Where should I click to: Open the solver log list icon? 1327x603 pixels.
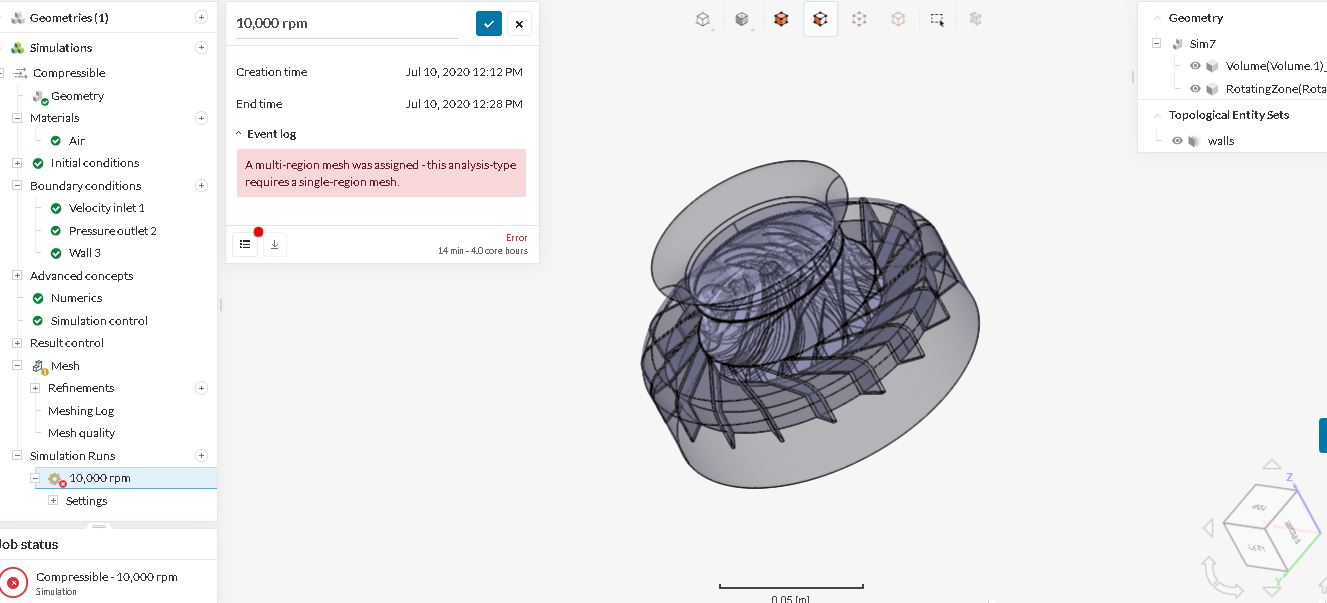click(245, 244)
